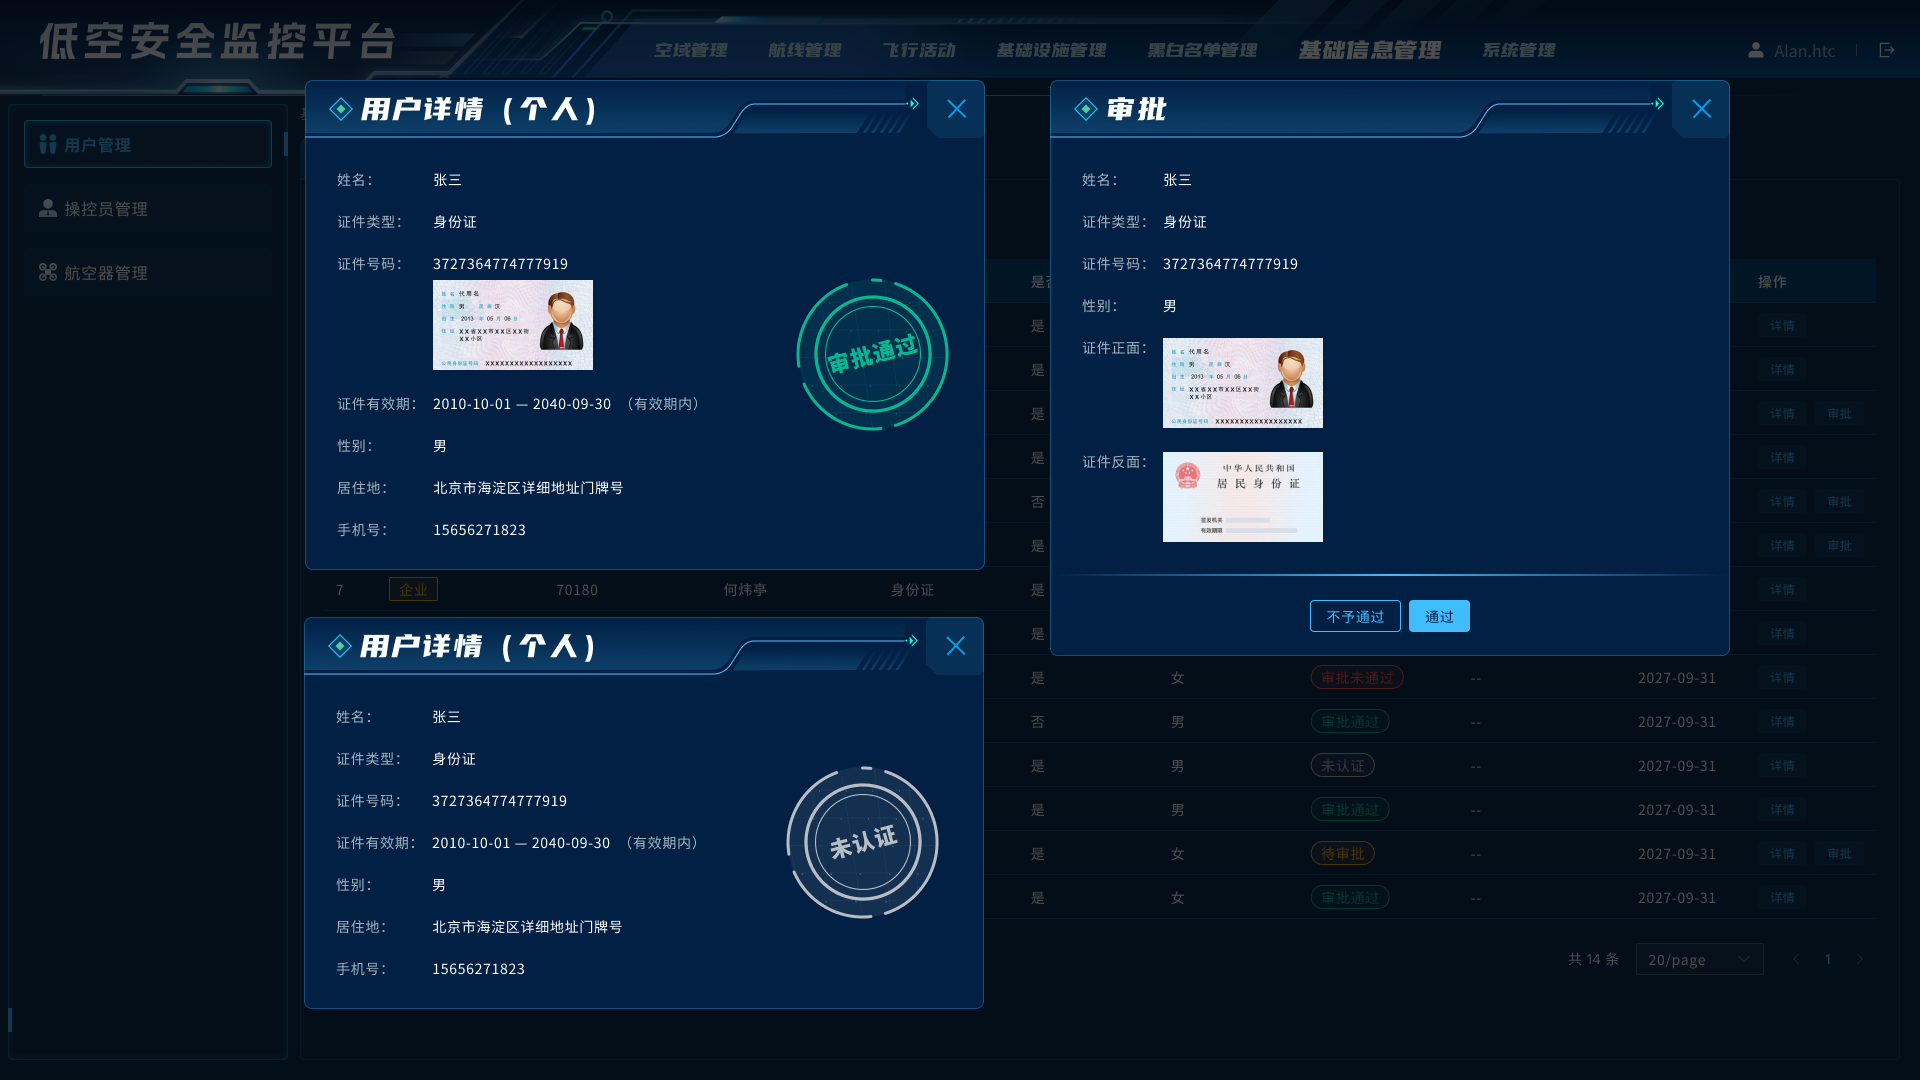Click the 未认证 stamp in lower dialog
1920x1080 pixels.
click(862, 843)
